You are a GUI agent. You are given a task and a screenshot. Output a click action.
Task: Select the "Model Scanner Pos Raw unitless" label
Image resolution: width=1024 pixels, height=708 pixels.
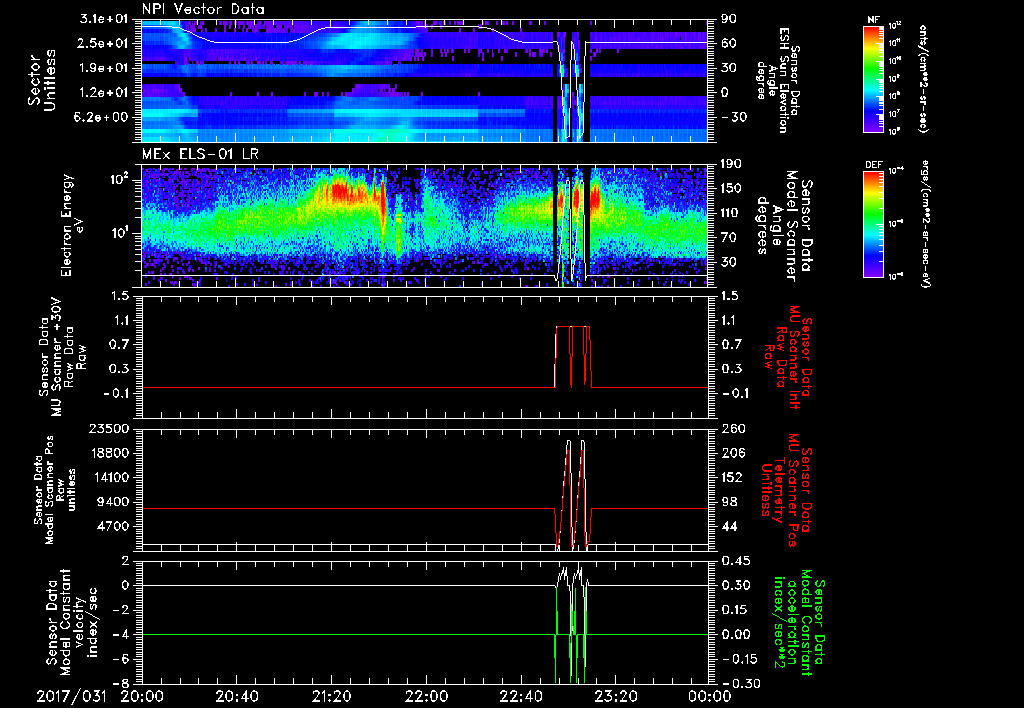pos(55,490)
